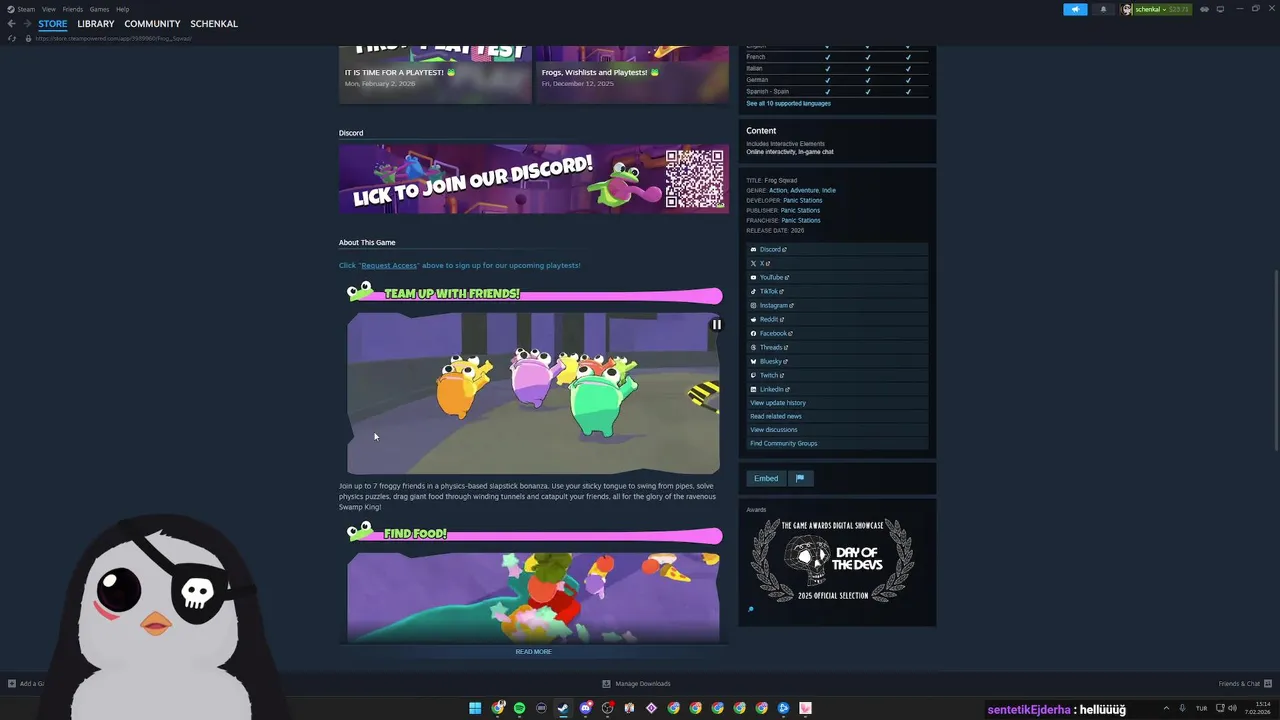Open the Help menu
The width and height of the screenshot is (1280, 720).
[122, 9]
